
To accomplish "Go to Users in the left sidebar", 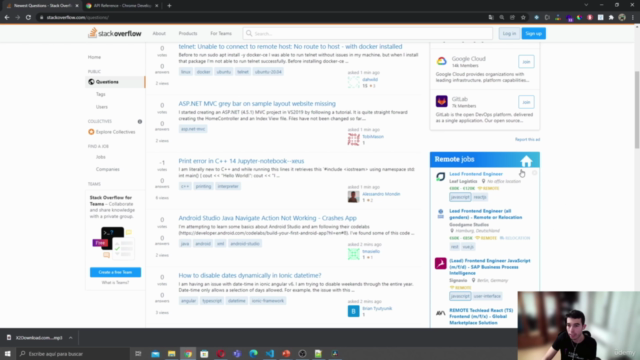I will coord(102,107).
